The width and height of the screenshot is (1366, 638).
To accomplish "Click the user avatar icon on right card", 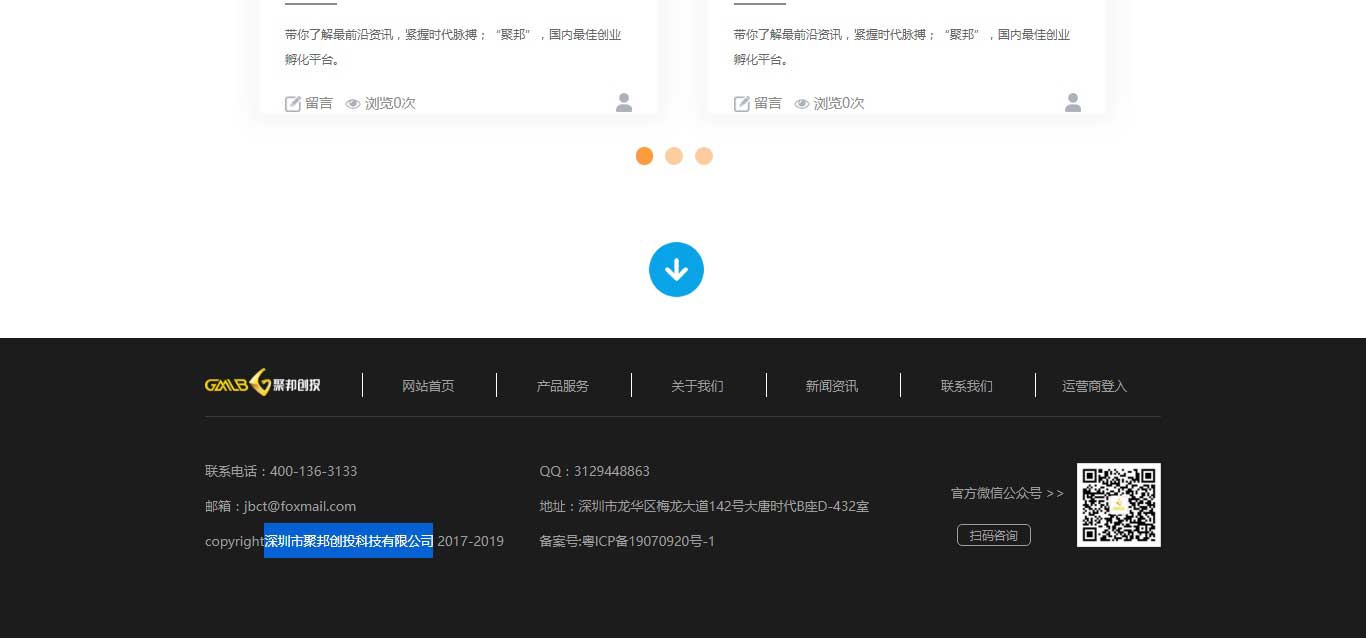I will coord(1072,101).
